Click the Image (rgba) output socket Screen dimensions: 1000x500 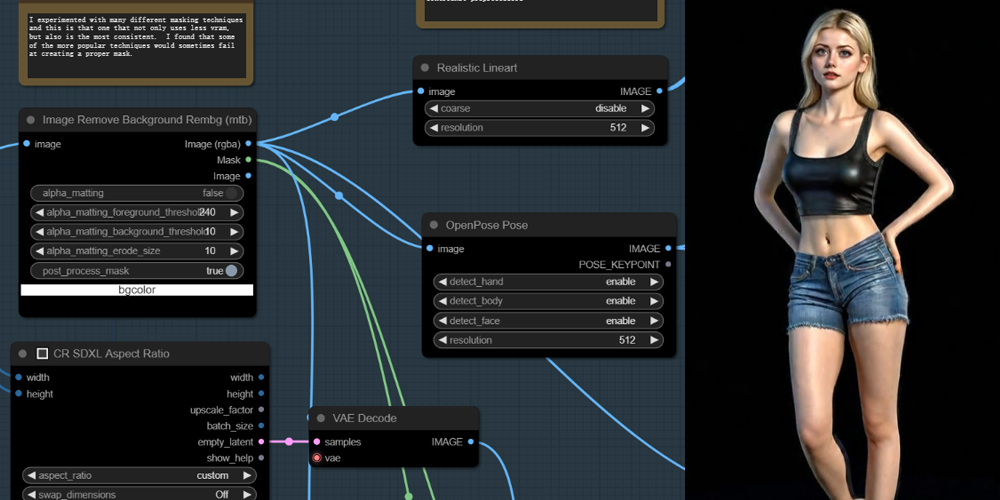coord(248,143)
